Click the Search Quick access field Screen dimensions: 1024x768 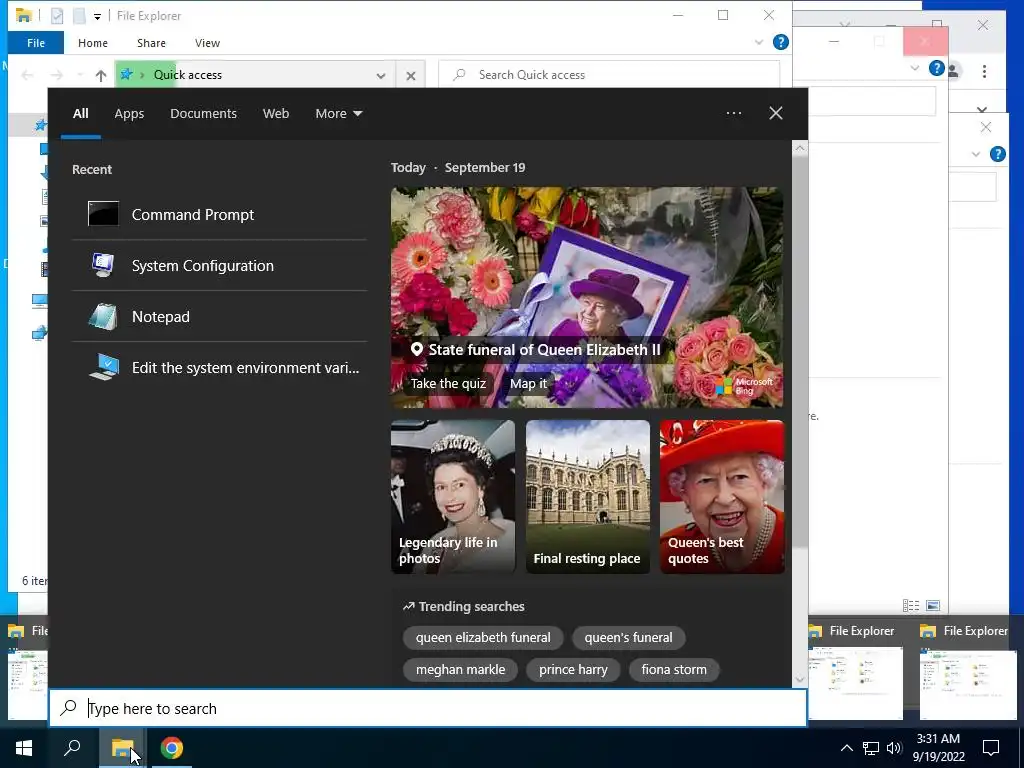[609, 75]
